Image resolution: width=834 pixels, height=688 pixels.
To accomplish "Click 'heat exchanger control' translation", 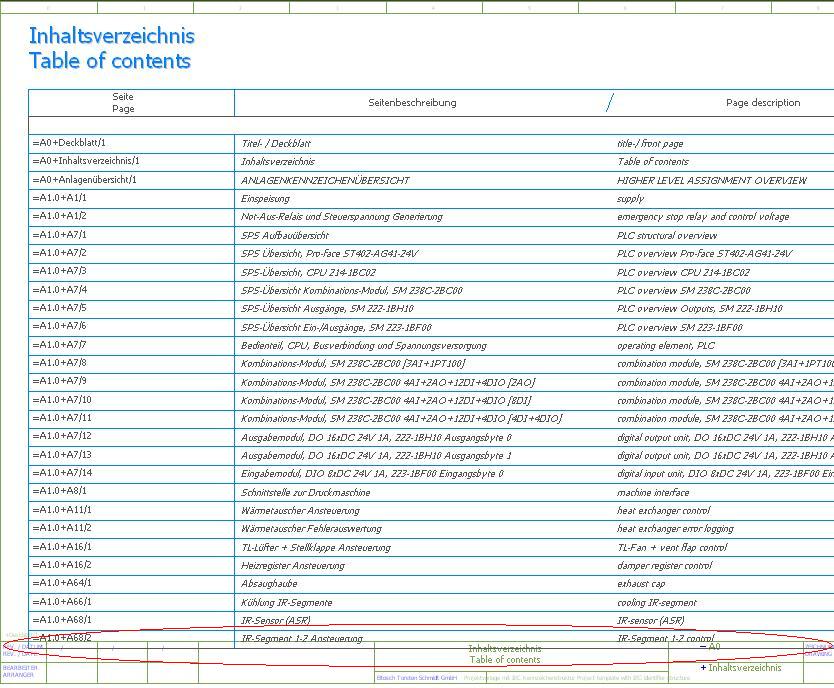I will [663, 511].
